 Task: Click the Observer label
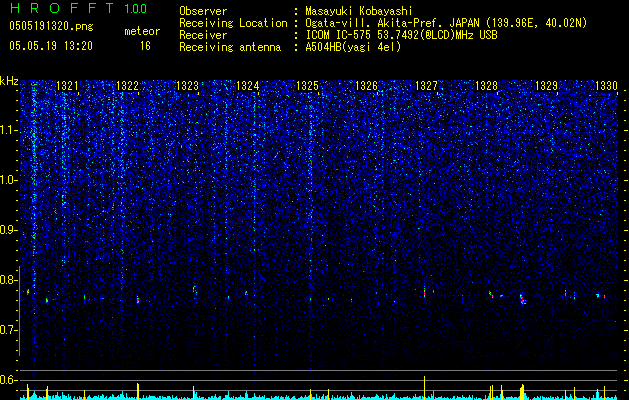(x=203, y=11)
